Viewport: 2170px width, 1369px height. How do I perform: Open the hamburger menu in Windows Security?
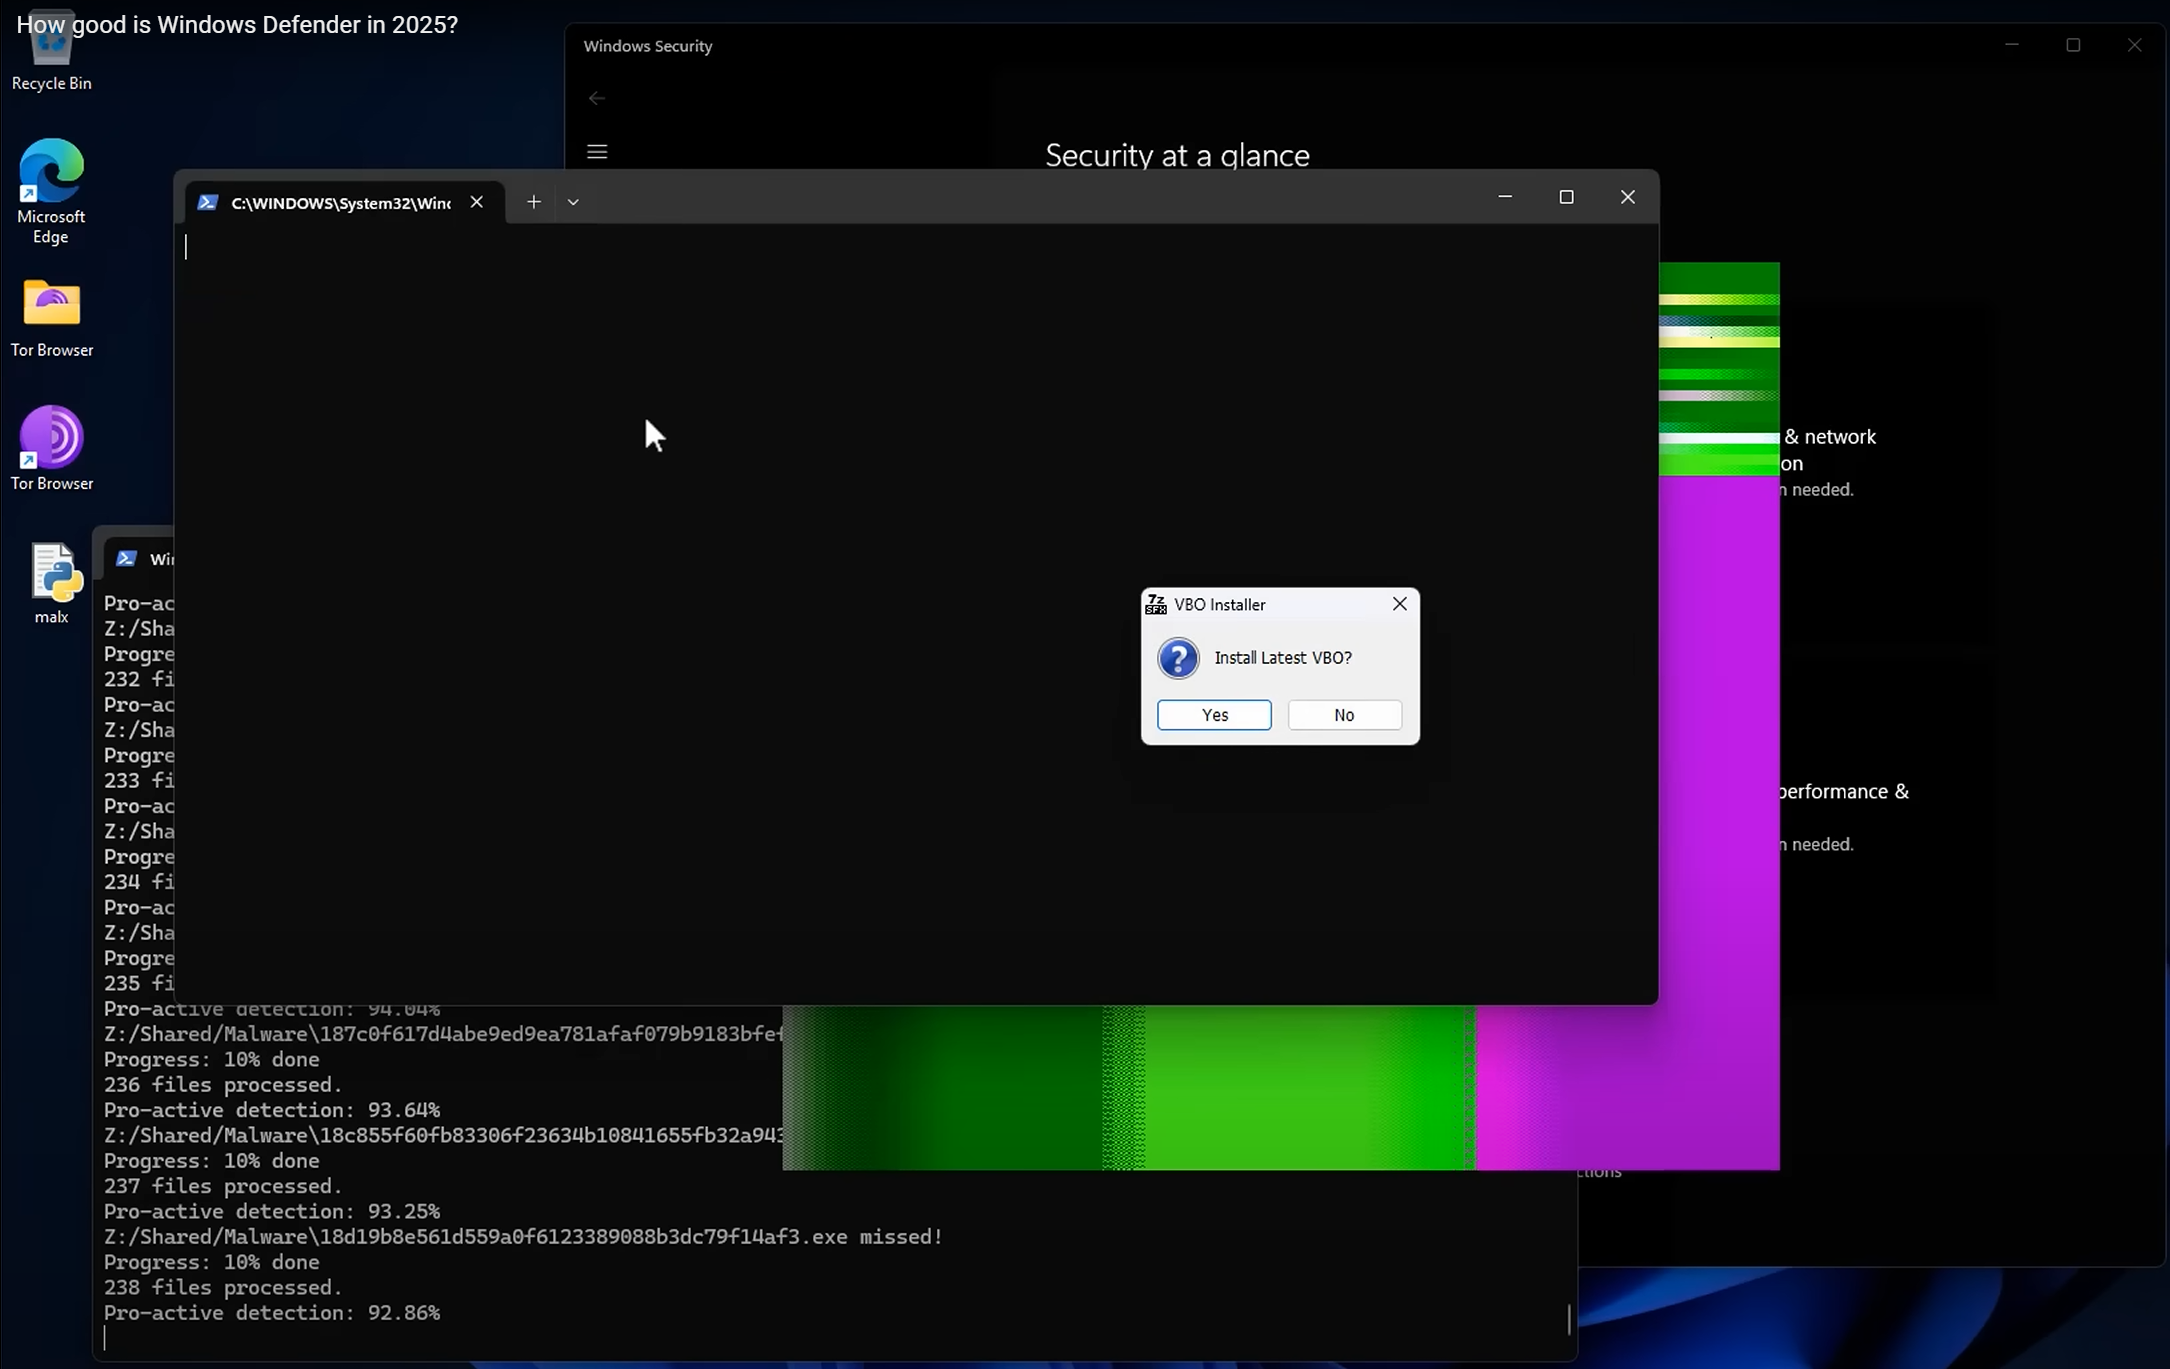(597, 152)
